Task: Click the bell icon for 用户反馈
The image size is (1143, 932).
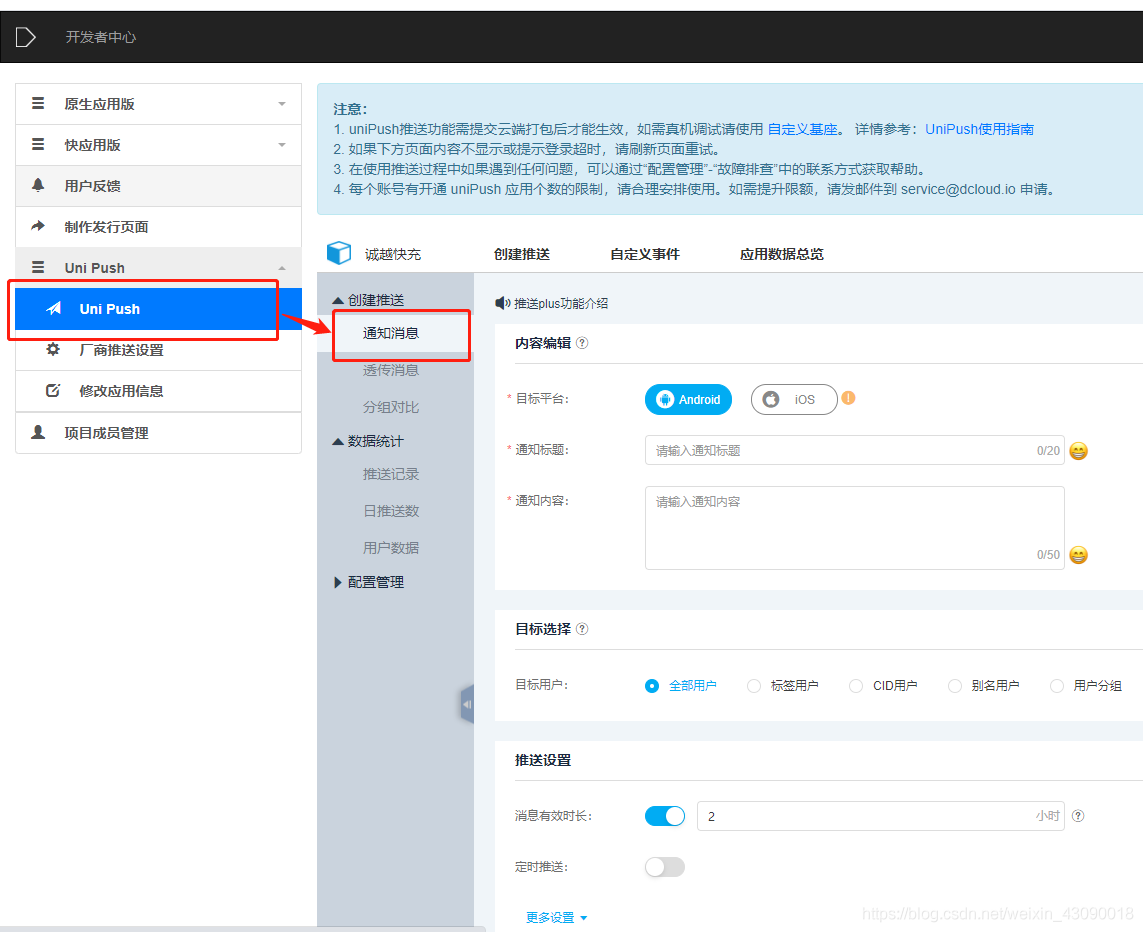Action: click(x=38, y=185)
